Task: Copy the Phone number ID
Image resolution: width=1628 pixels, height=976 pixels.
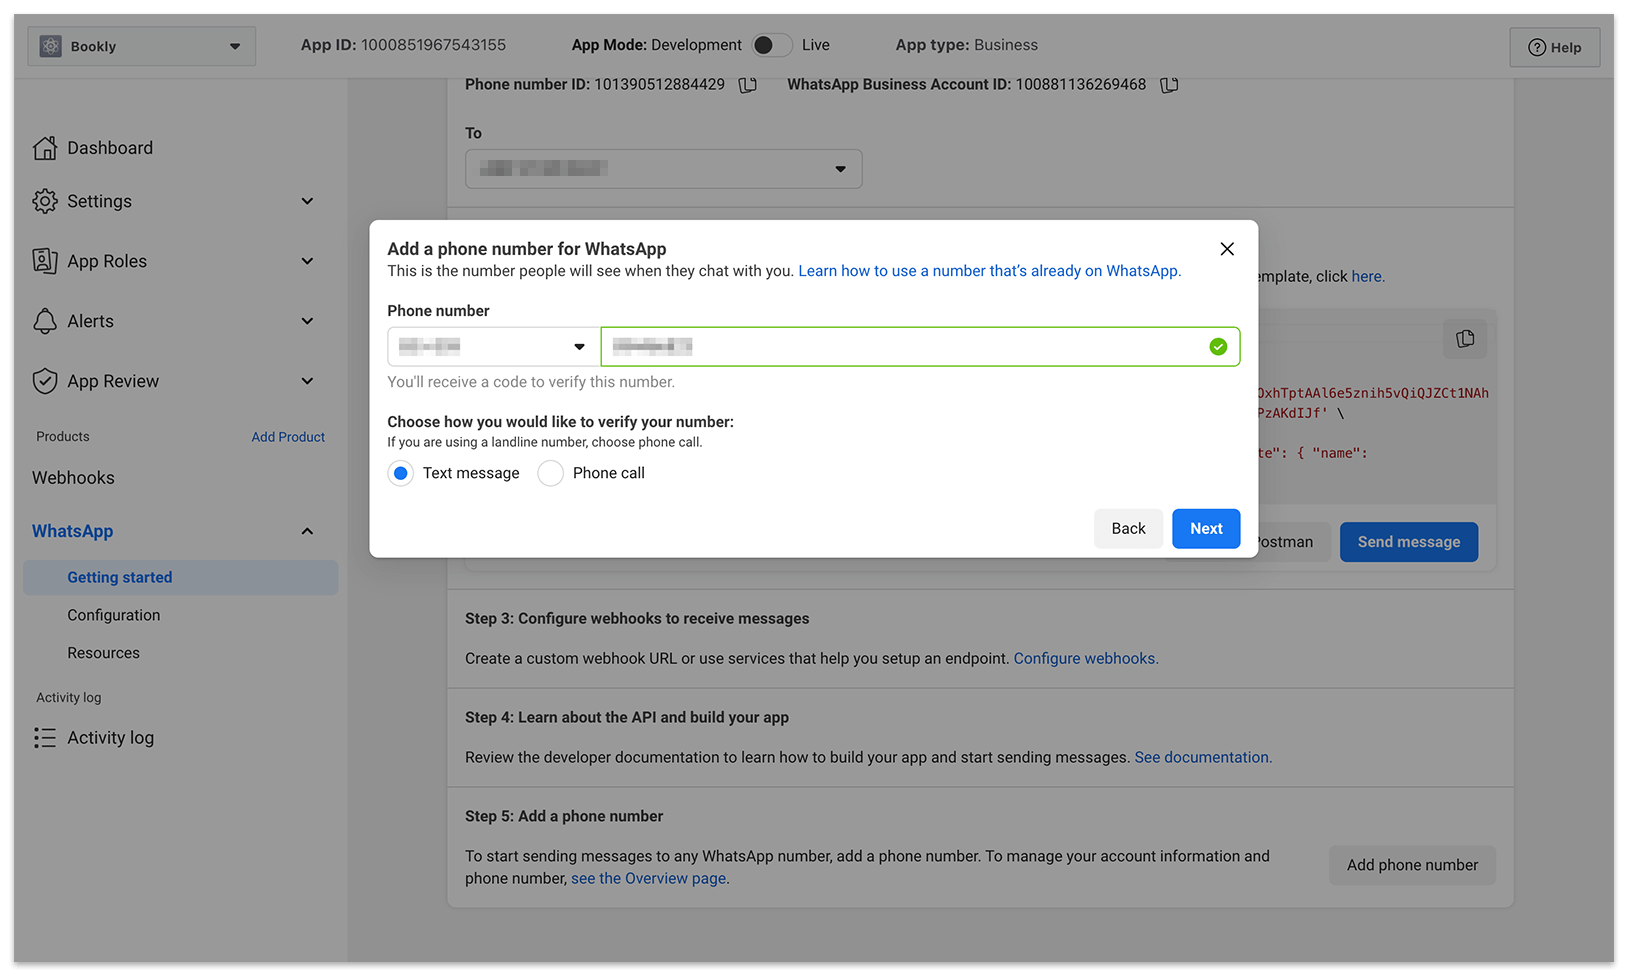Action: coord(747,85)
